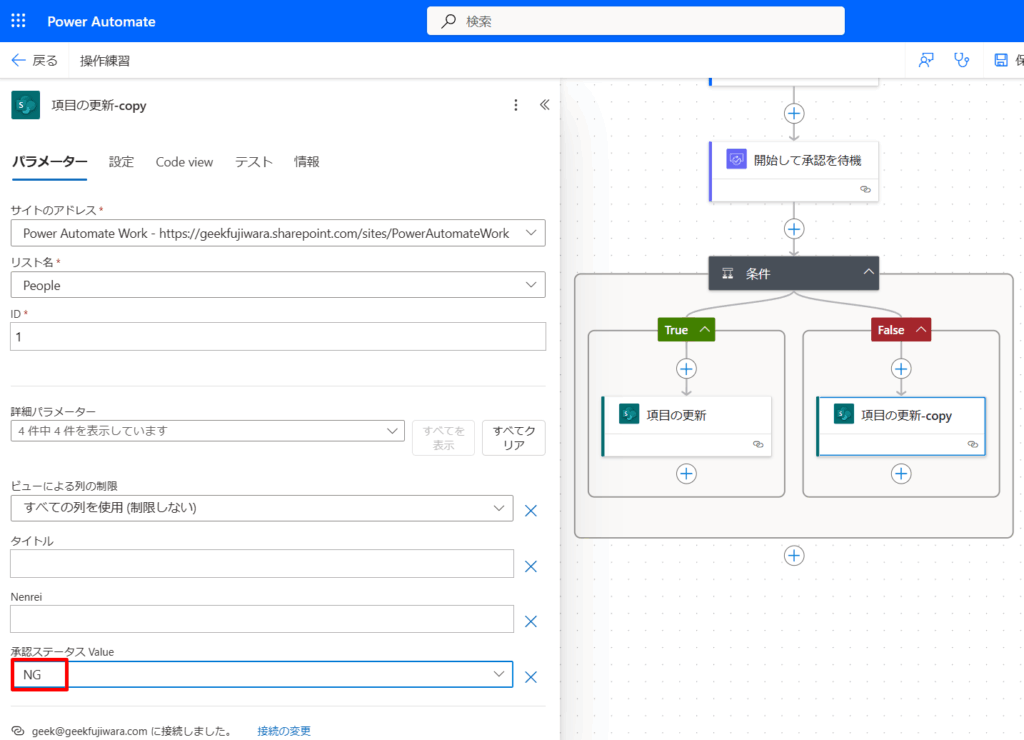Image resolution: width=1024 pixels, height=740 pixels.
Task: Click the save disk icon
Action: (1001, 61)
